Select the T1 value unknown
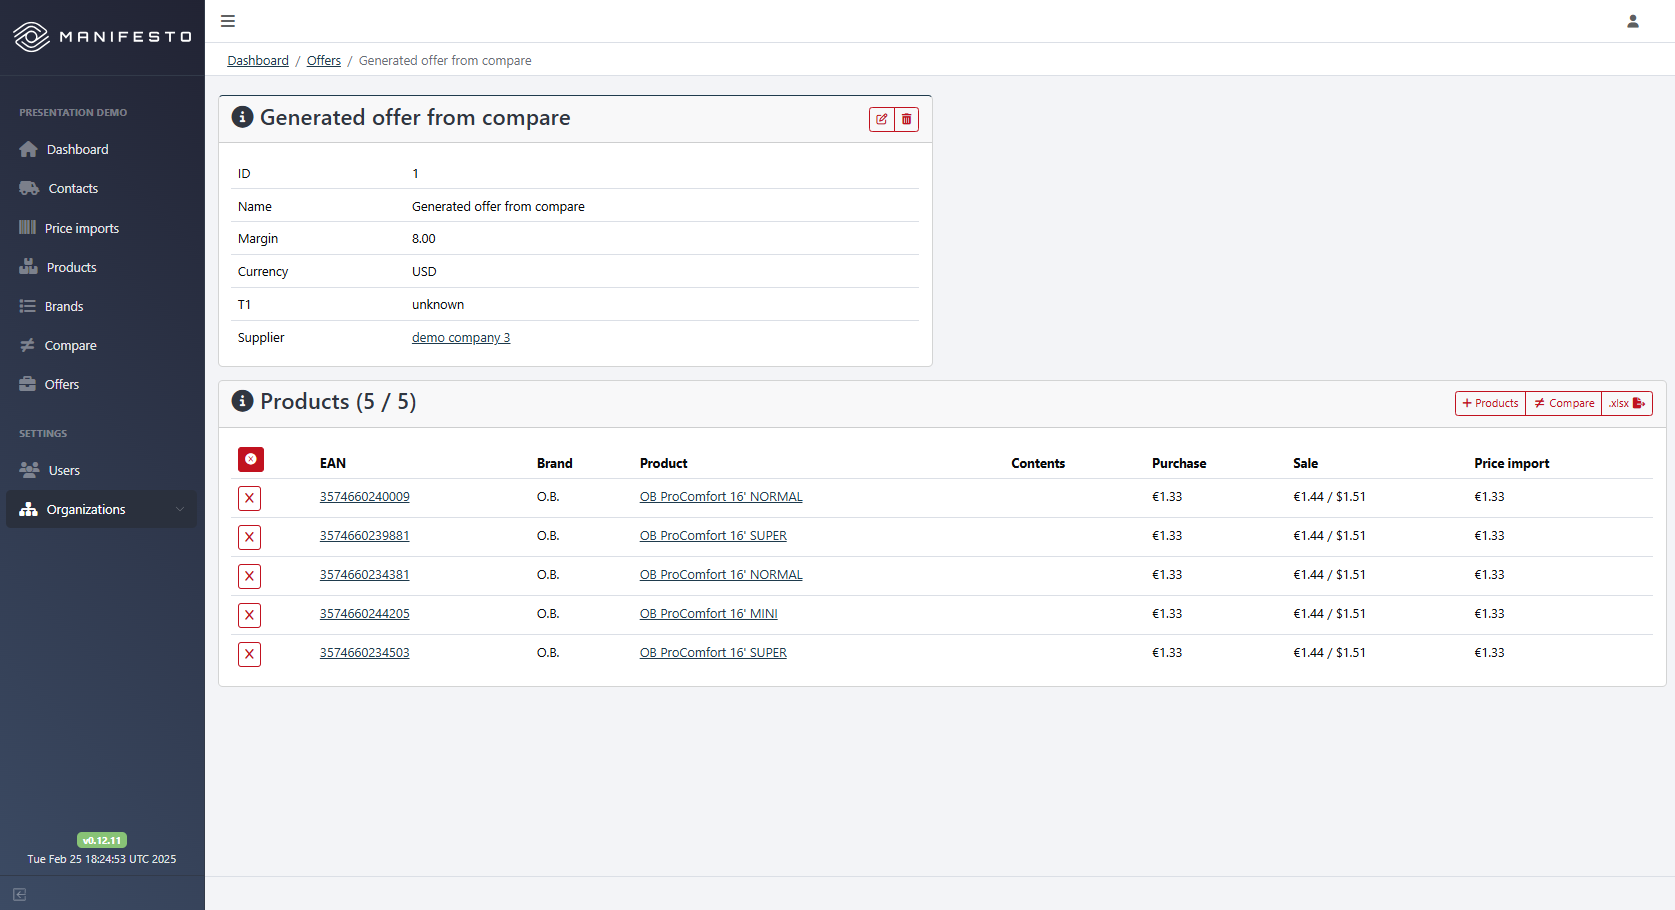This screenshot has width=1675, height=910. (x=438, y=305)
